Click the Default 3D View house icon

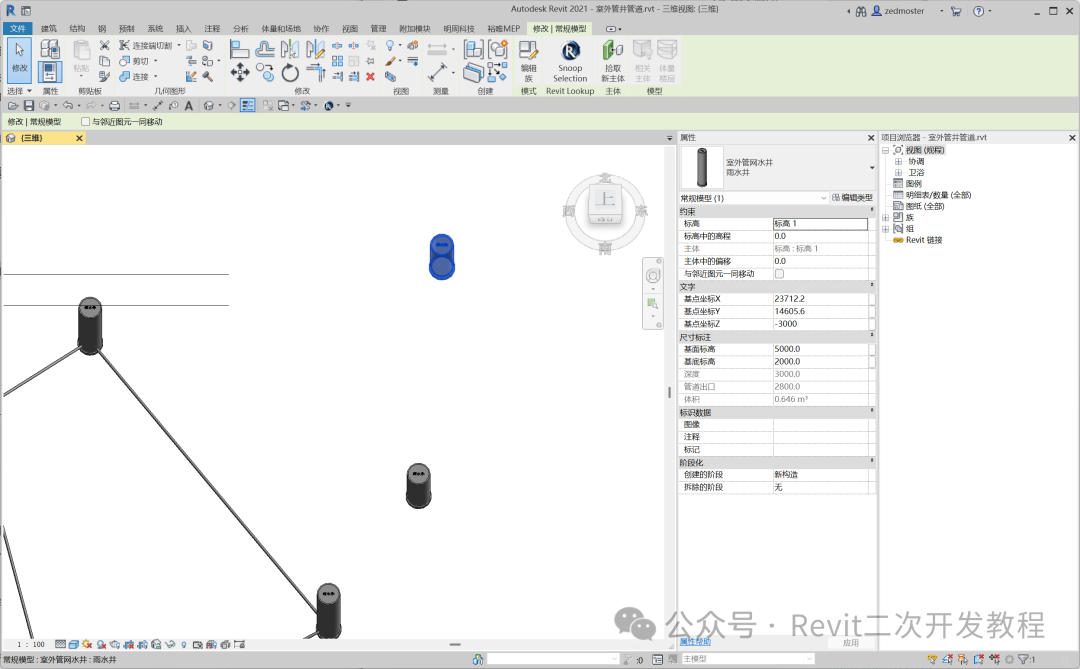(209, 105)
